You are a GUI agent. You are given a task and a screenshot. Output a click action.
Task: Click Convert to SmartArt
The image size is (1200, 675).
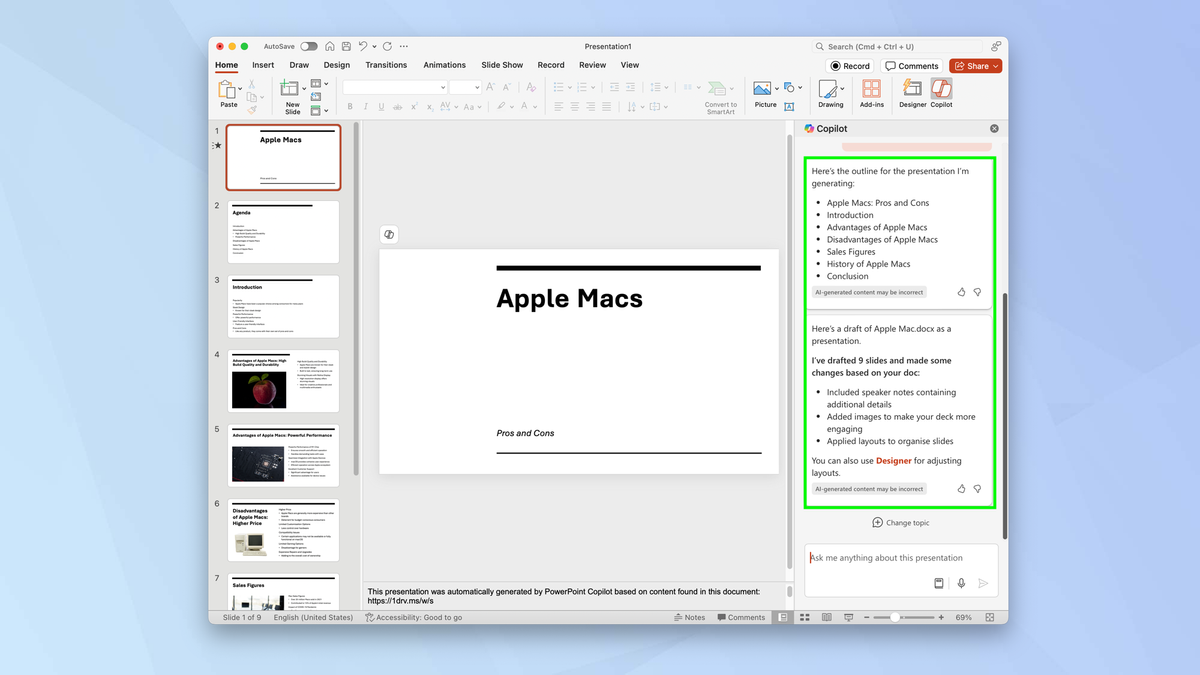point(720,97)
